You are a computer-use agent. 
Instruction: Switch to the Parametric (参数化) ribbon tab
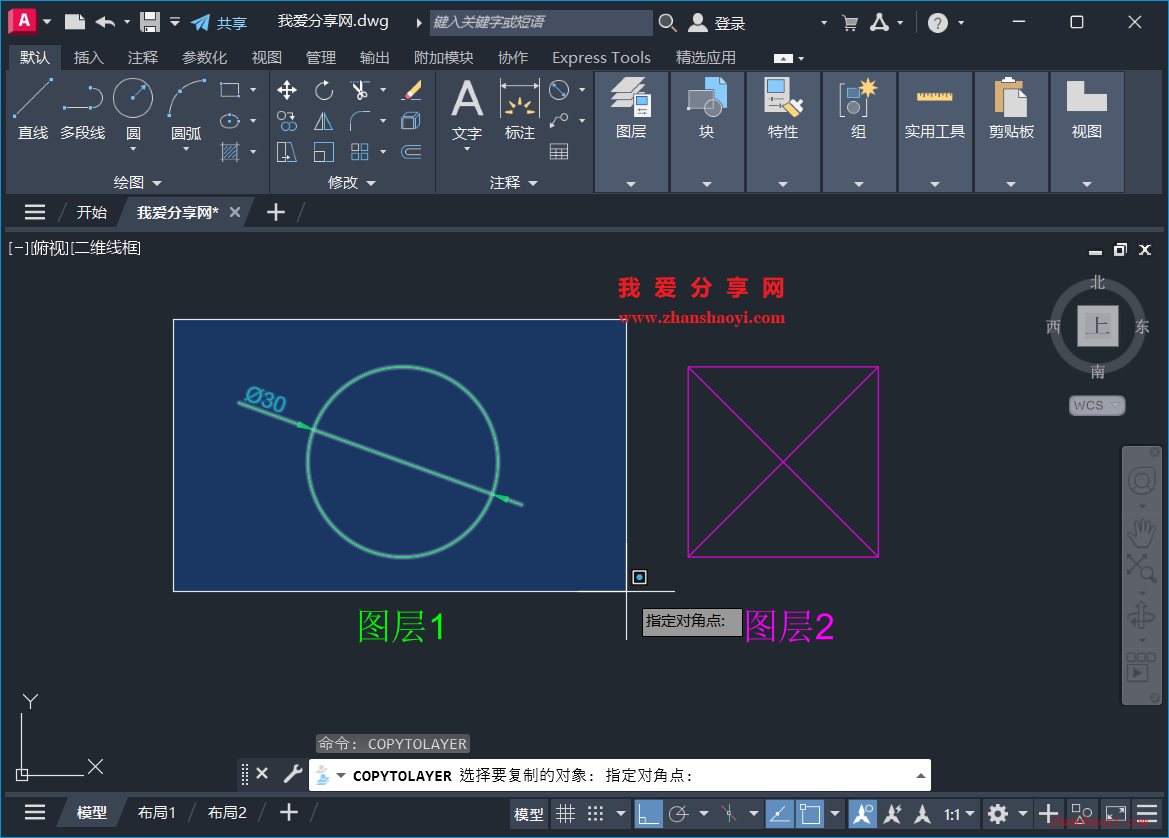tap(204, 57)
